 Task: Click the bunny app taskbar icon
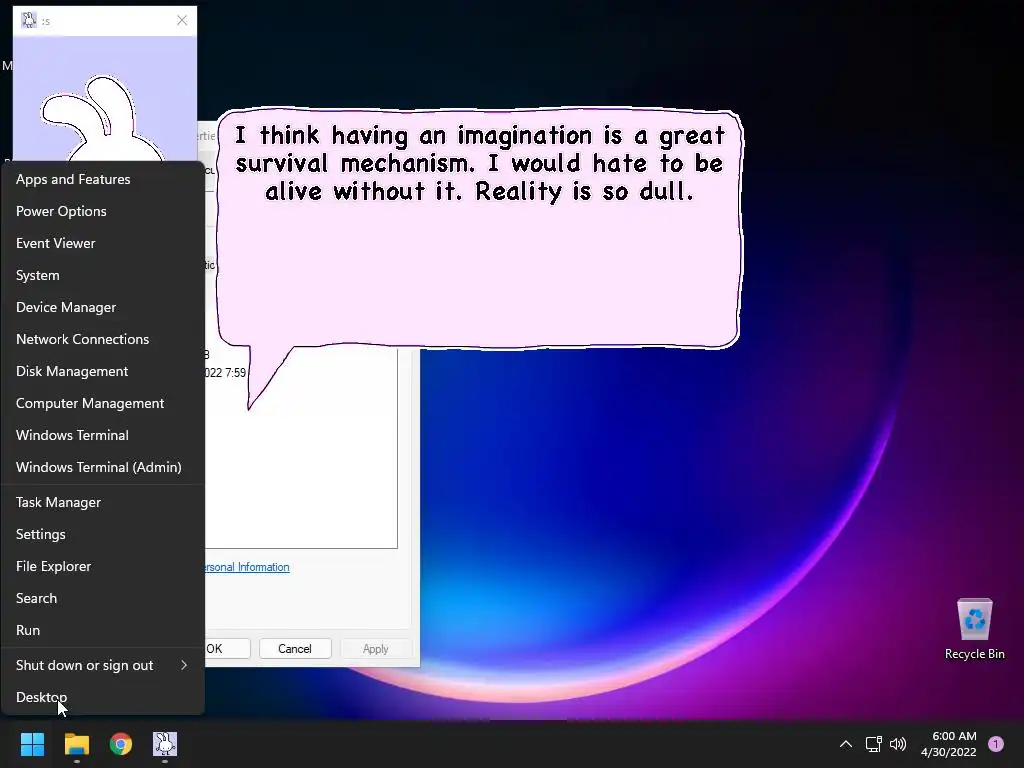(x=165, y=744)
